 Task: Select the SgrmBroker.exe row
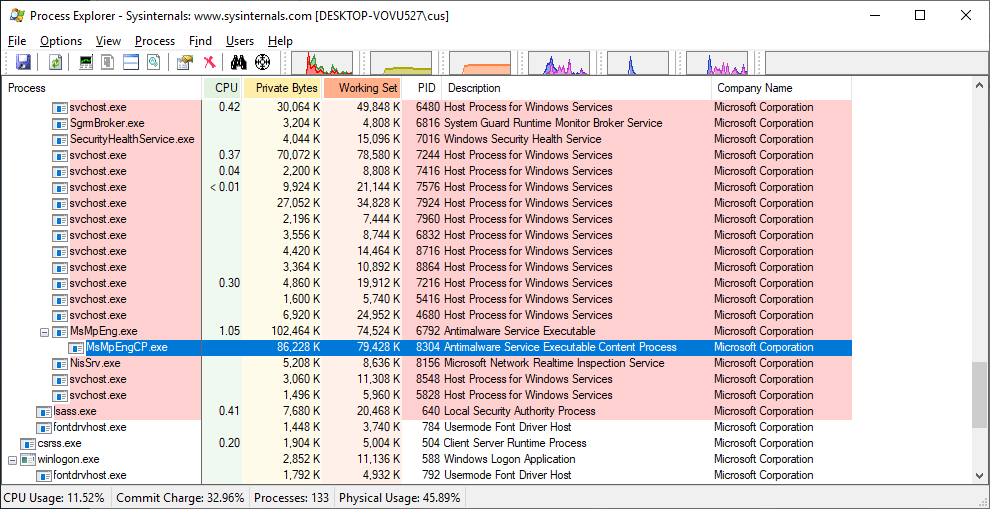[x=427, y=123]
